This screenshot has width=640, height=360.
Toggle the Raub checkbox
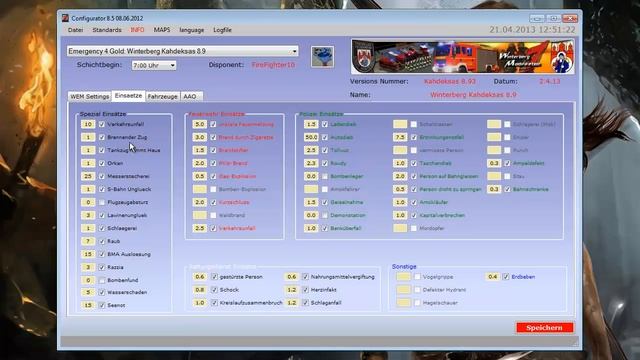pos(102,241)
